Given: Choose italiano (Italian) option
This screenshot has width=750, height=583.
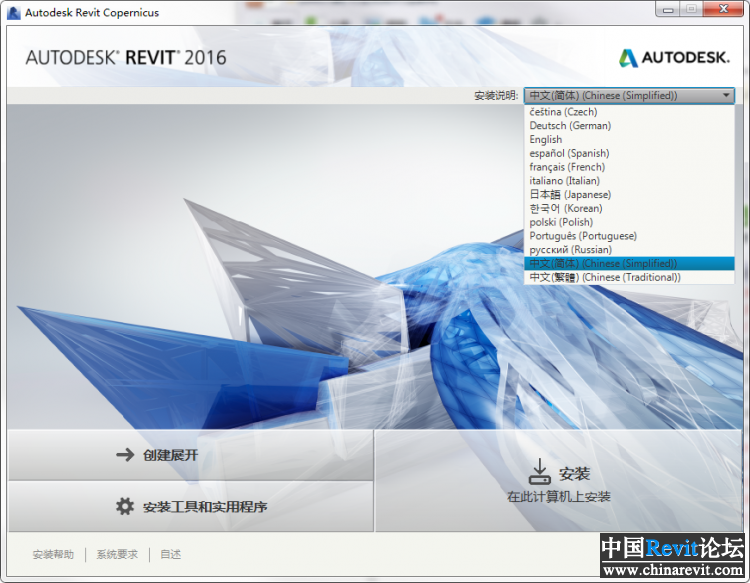Looking at the screenshot, I should click(629, 181).
